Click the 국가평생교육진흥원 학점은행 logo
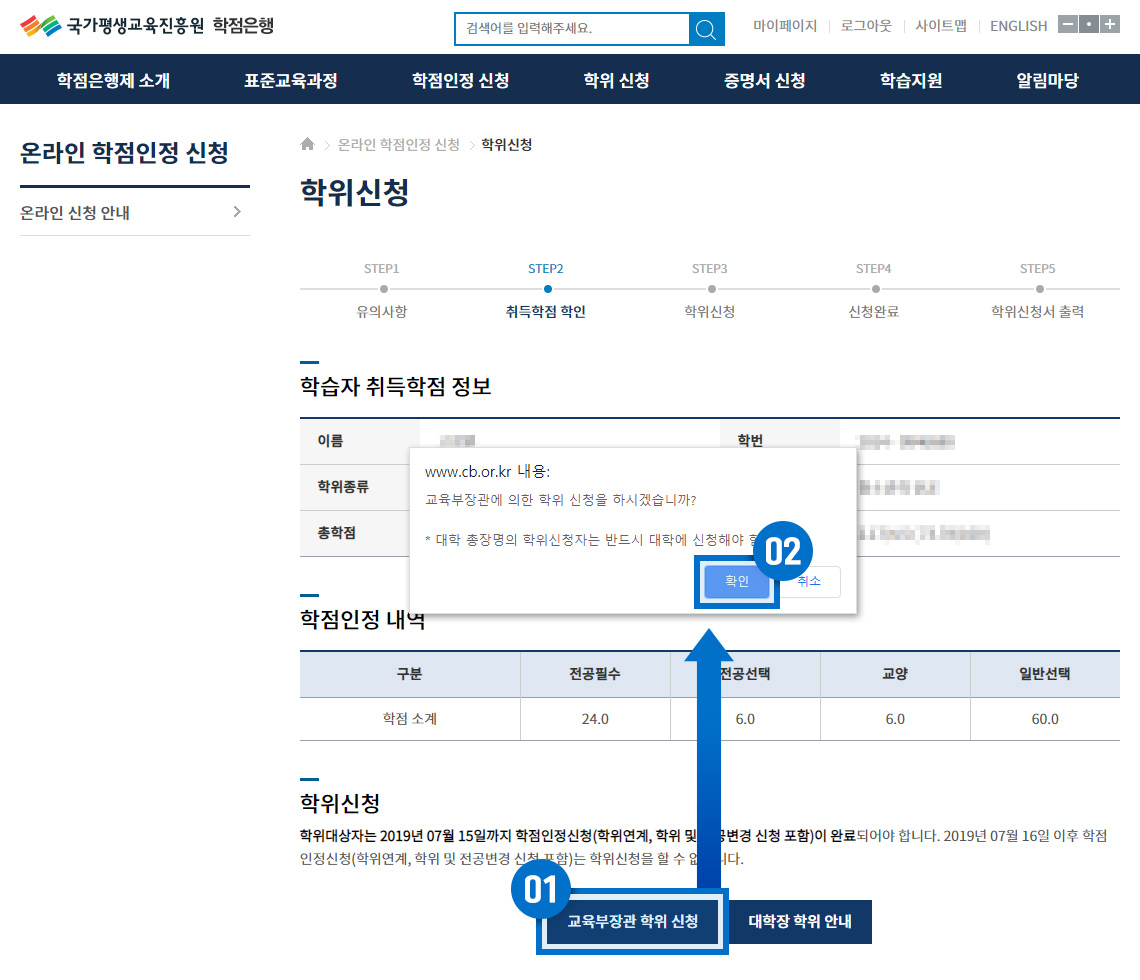This screenshot has height=980, width=1140. click(147, 26)
